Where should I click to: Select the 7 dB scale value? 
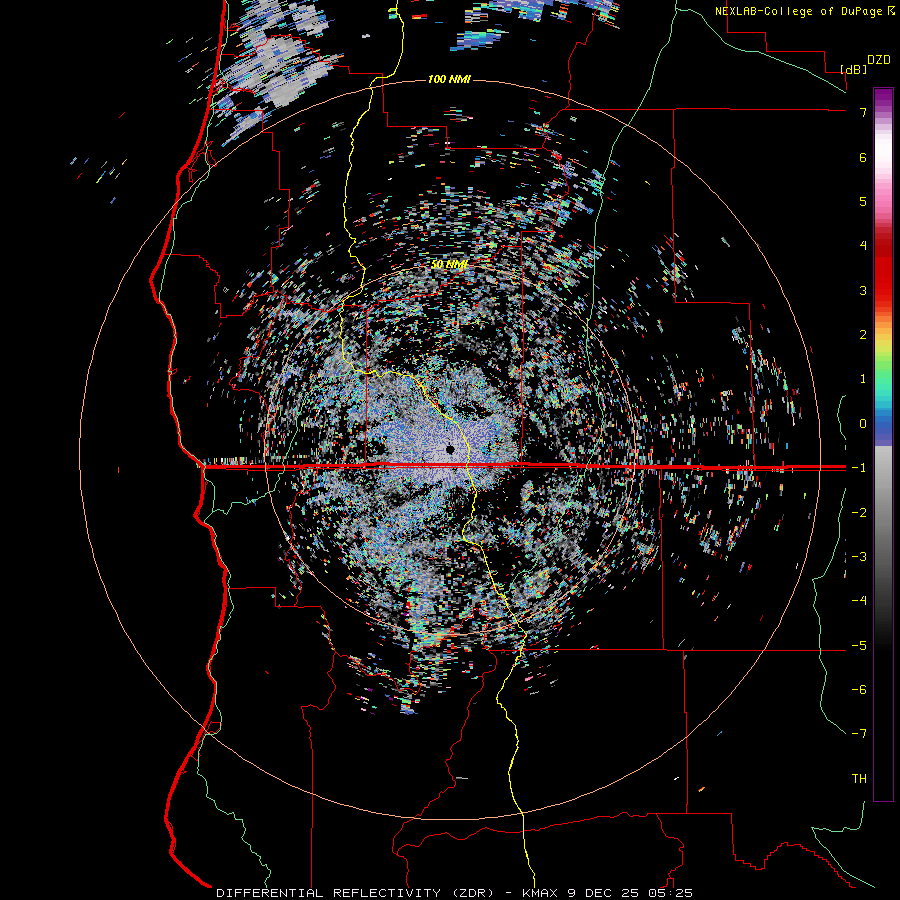coord(863,112)
